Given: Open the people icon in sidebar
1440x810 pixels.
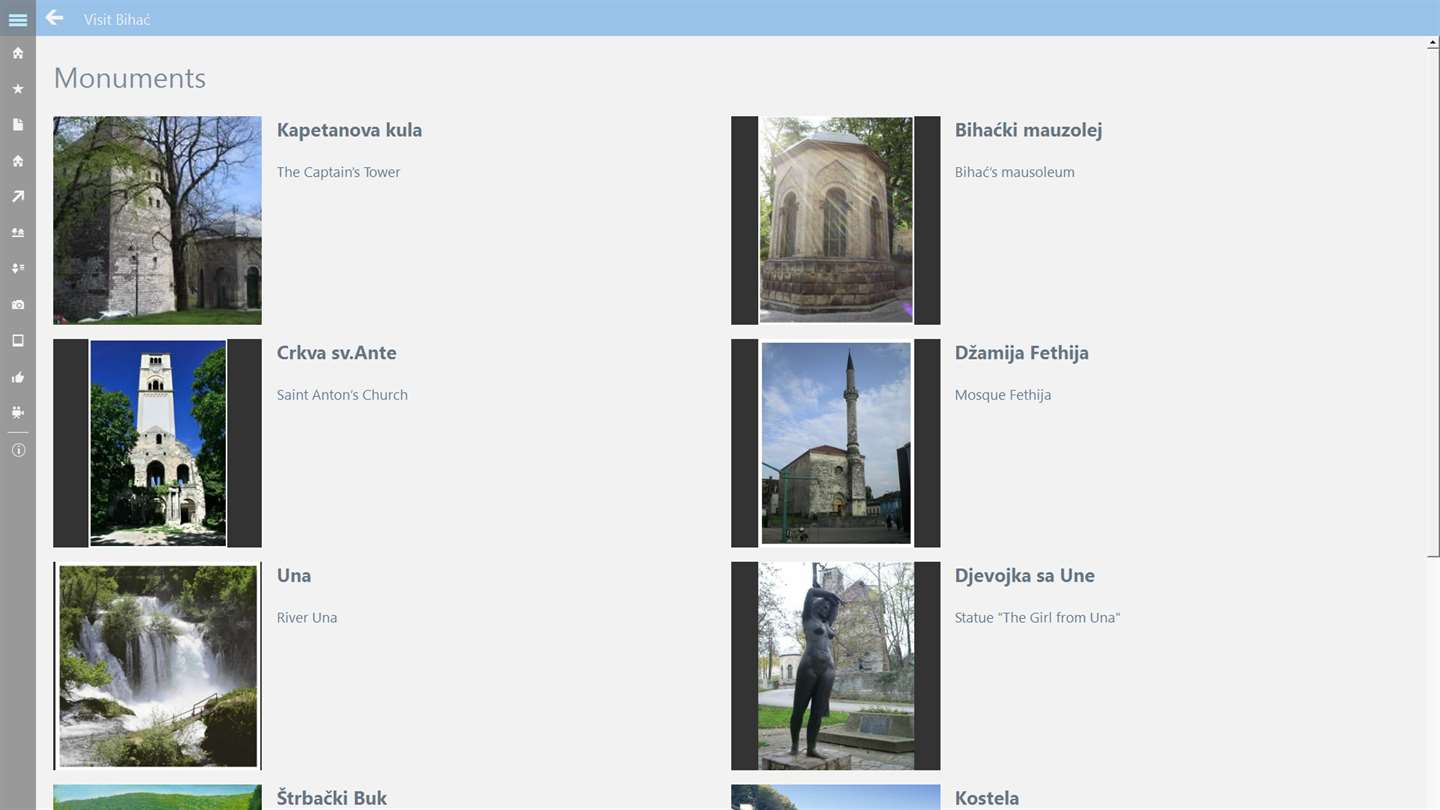Looking at the screenshot, I should click(x=18, y=233).
